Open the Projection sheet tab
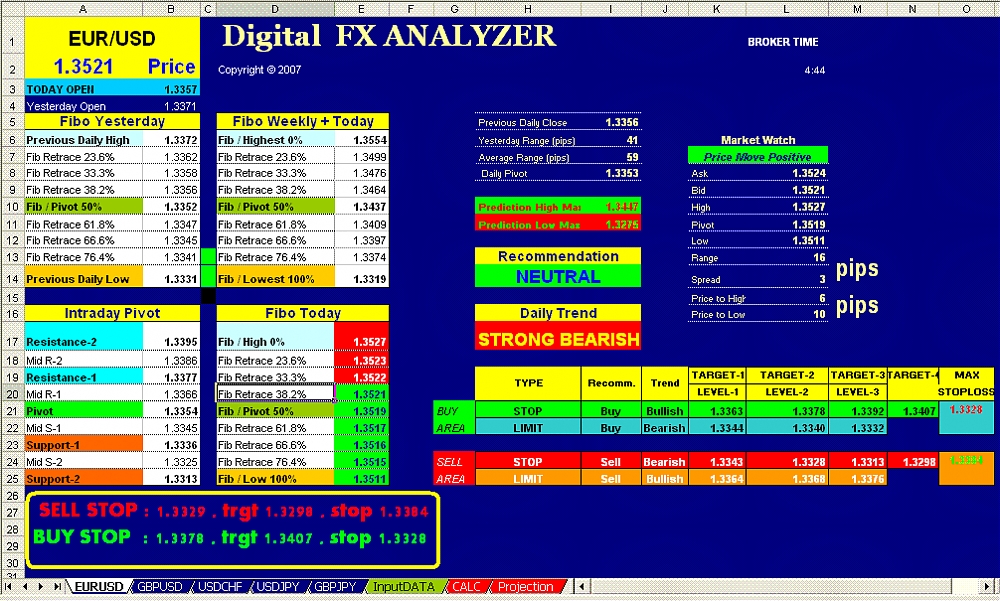 [x=525, y=587]
